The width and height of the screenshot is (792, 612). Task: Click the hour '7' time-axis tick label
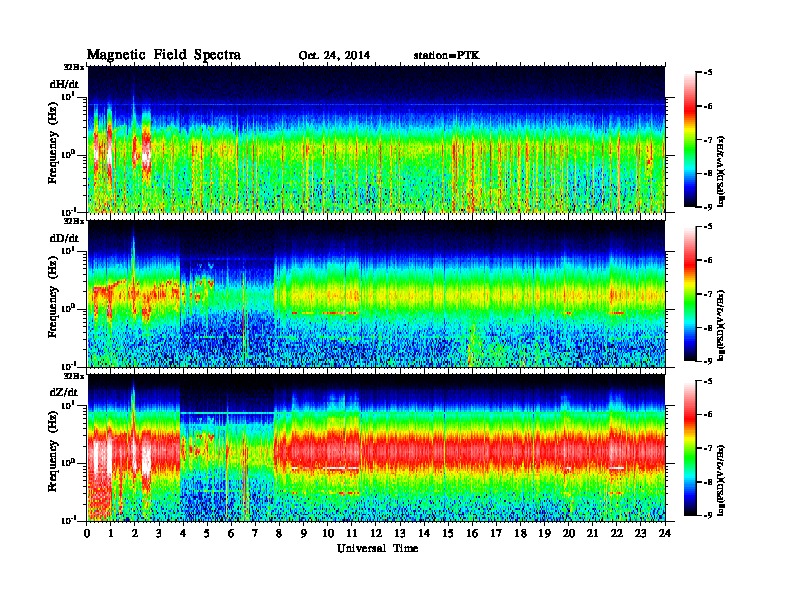(x=255, y=533)
